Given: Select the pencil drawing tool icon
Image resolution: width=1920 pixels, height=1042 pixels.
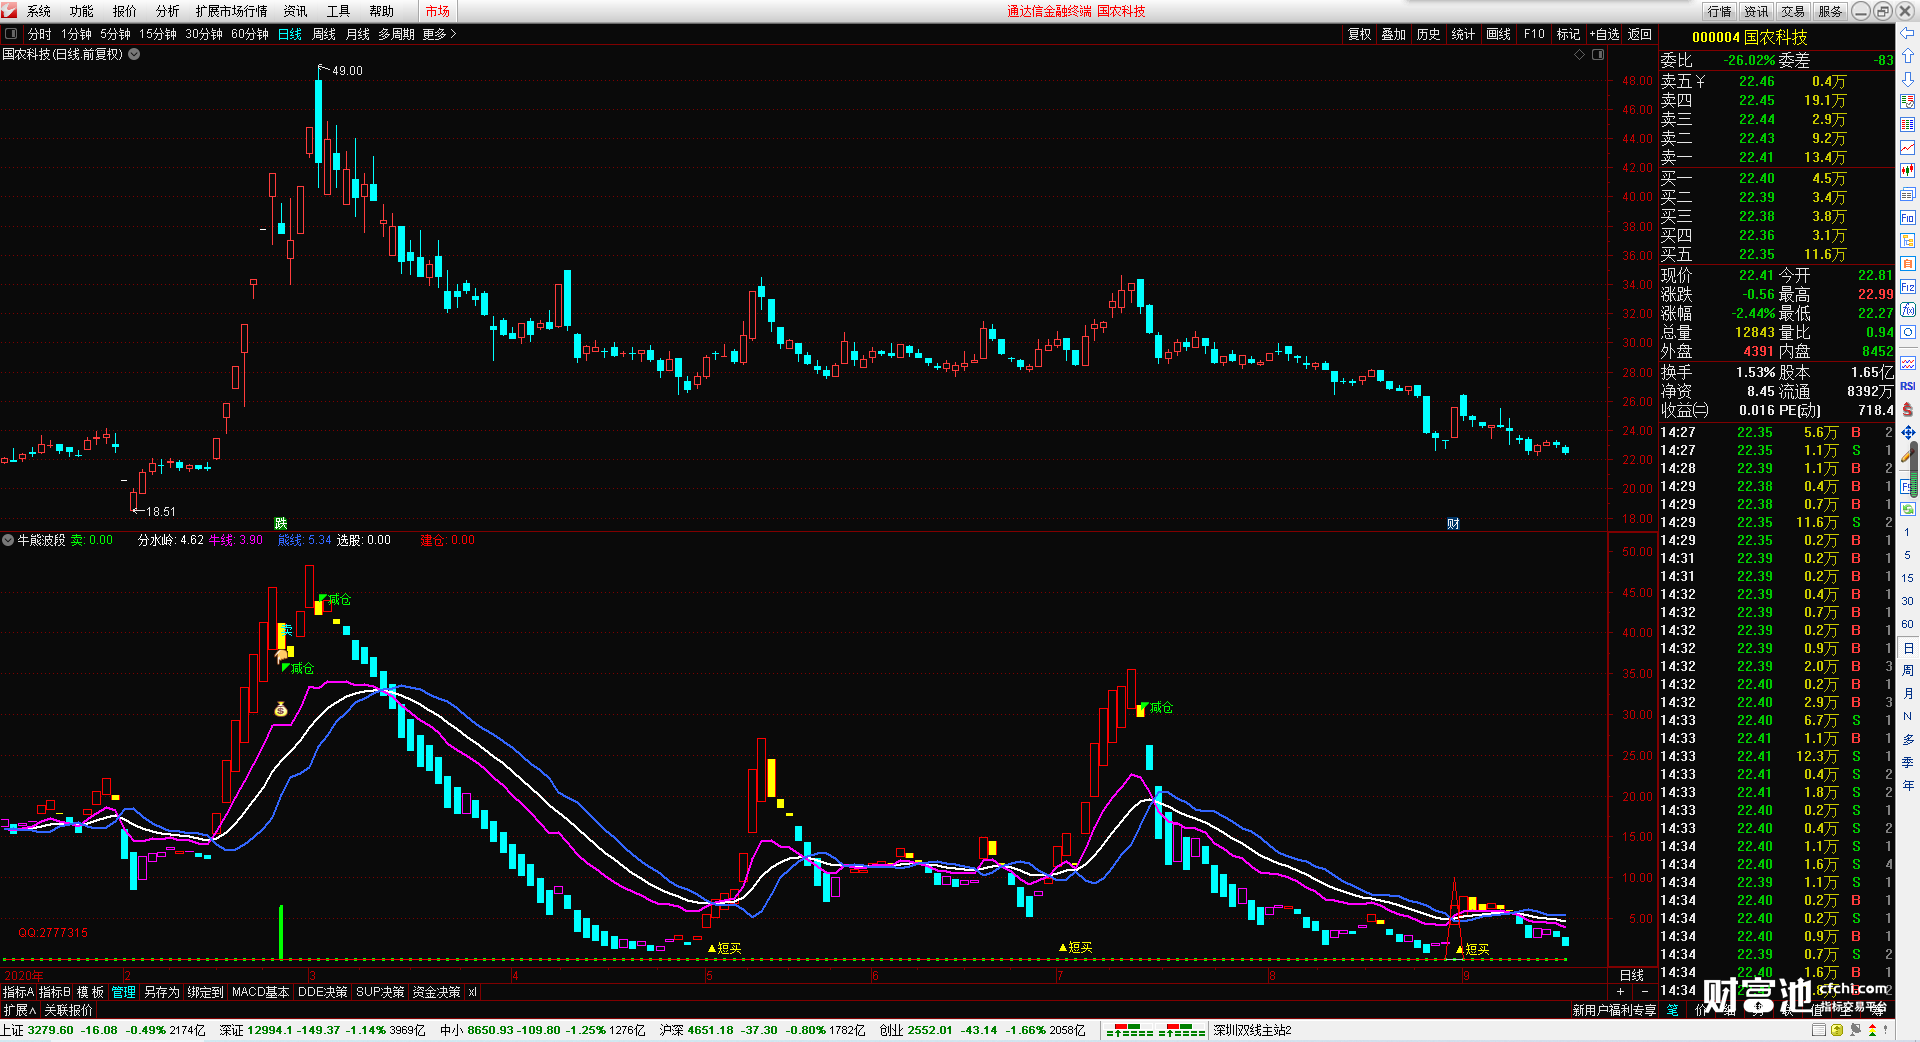Looking at the screenshot, I should pos(1907,456).
